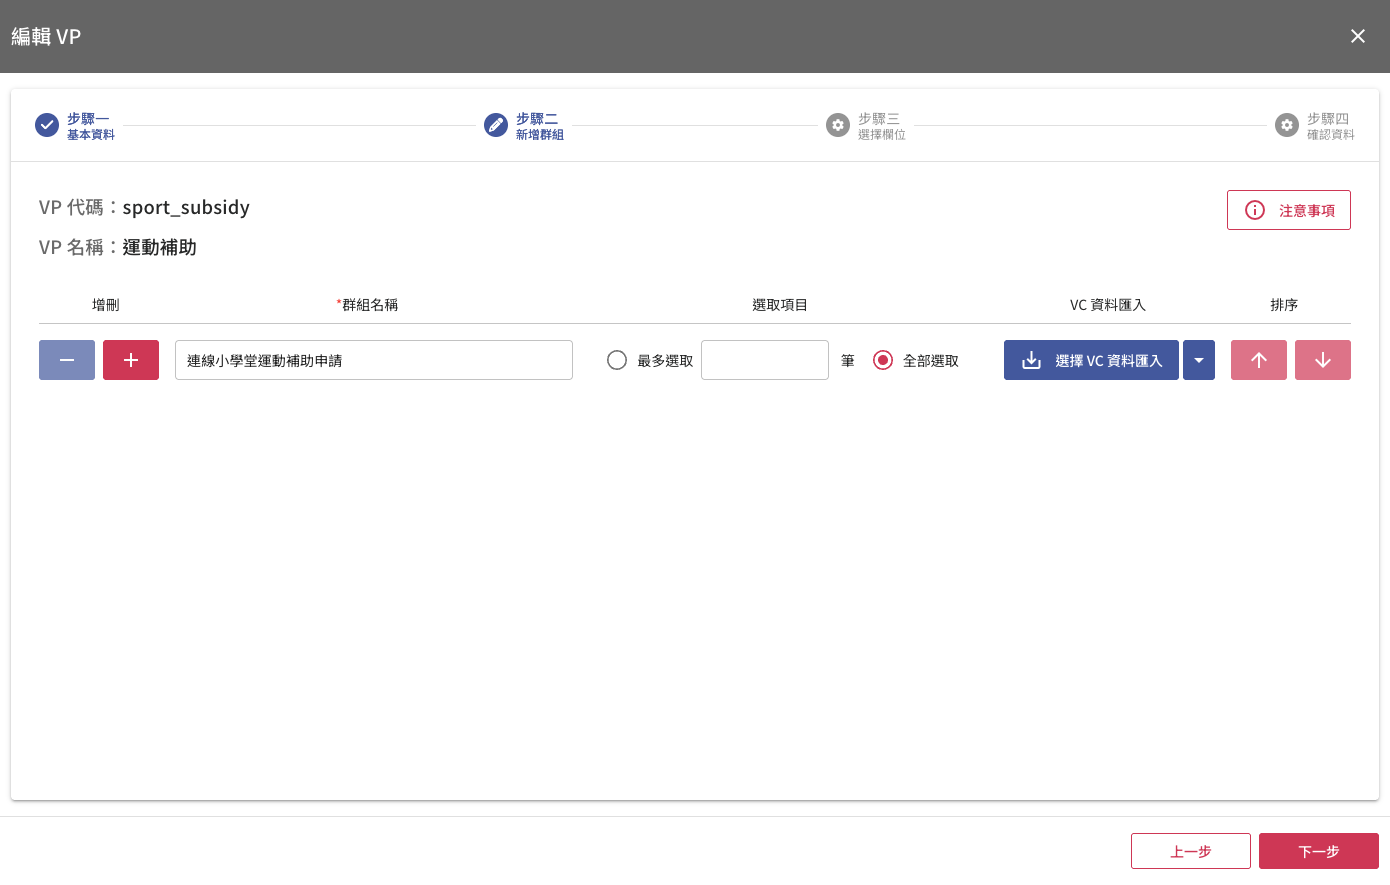Expand the VC 資料匯入 dropdown arrow

pos(1198,360)
